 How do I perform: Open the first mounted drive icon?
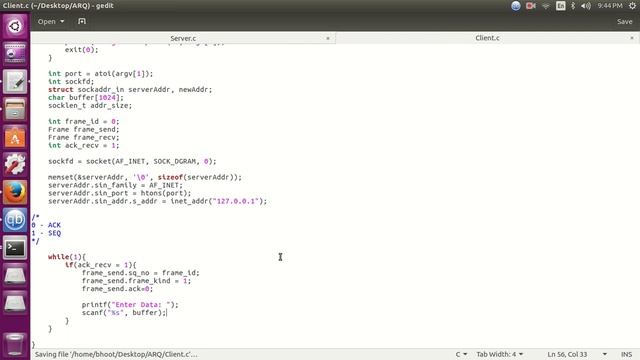tap(15, 276)
